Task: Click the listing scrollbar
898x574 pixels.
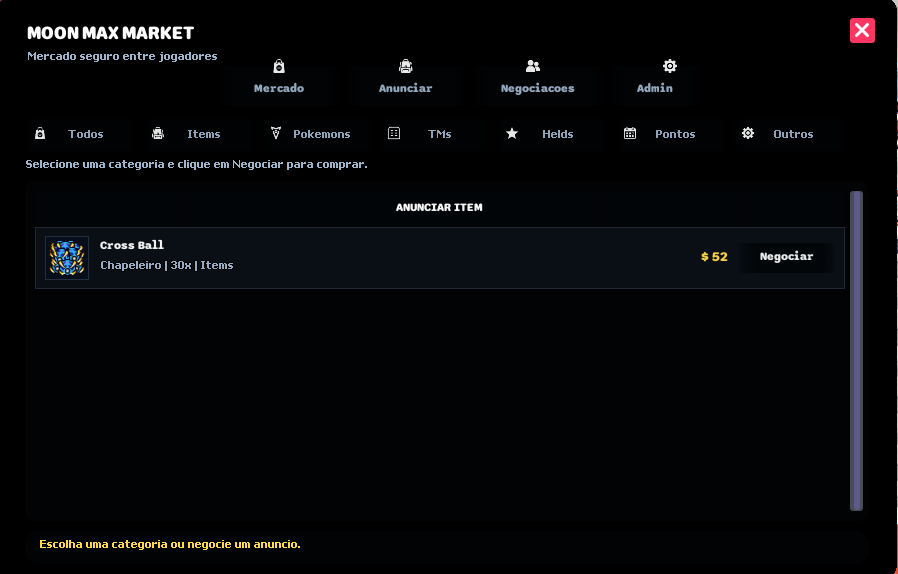Action: (x=856, y=351)
